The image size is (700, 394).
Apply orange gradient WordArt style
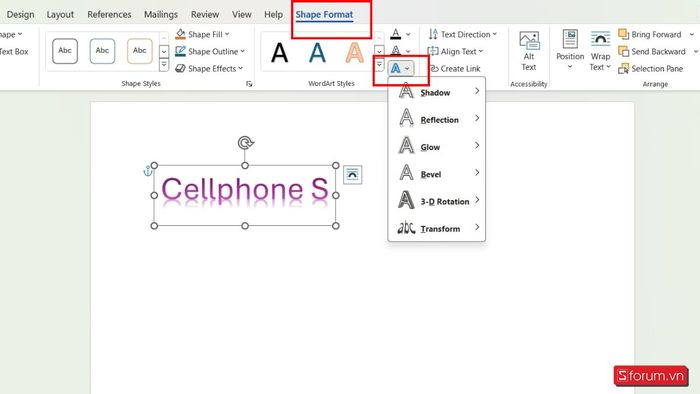tap(354, 53)
